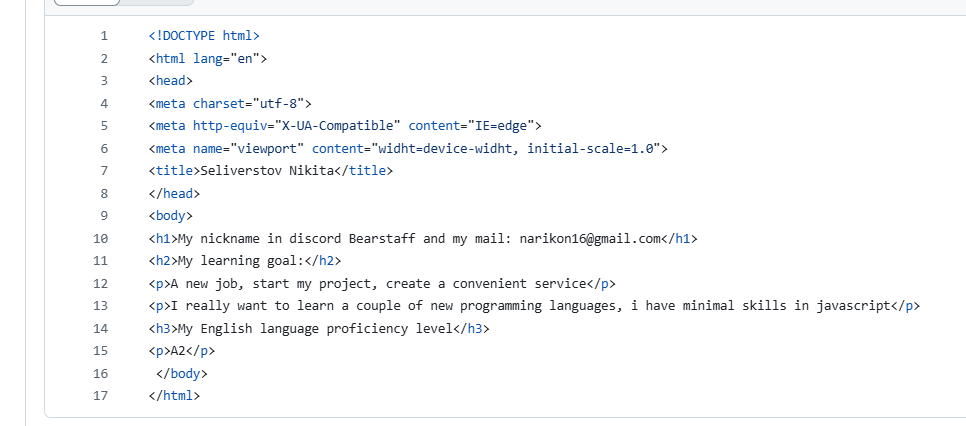This screenshot has width=966, height=426.
Task: Click the html lang="en" tag
Action: coord(208,59)
